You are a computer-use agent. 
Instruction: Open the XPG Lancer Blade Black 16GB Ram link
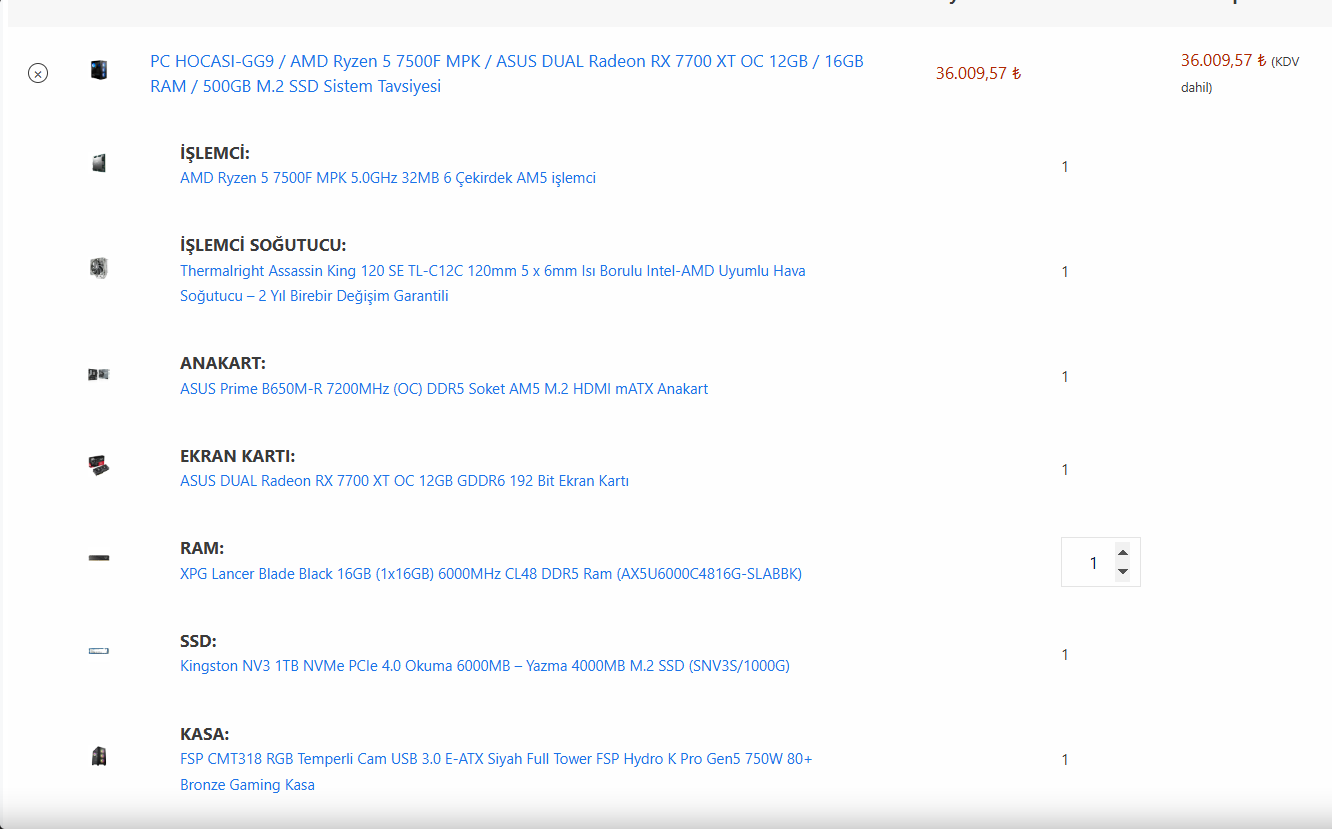491,574
